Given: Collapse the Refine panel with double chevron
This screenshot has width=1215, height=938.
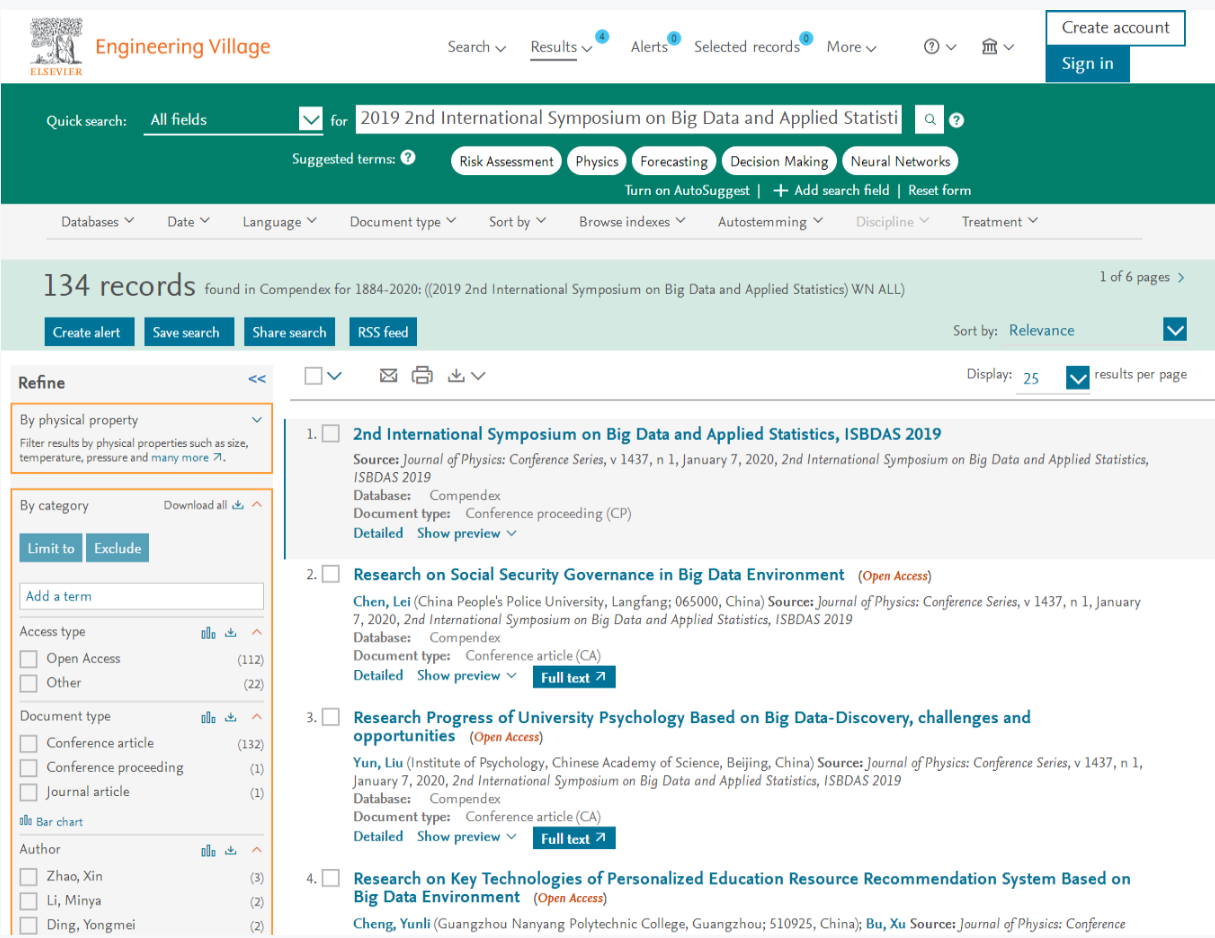Looking at the screenshot, I should [x=257, y=379].
